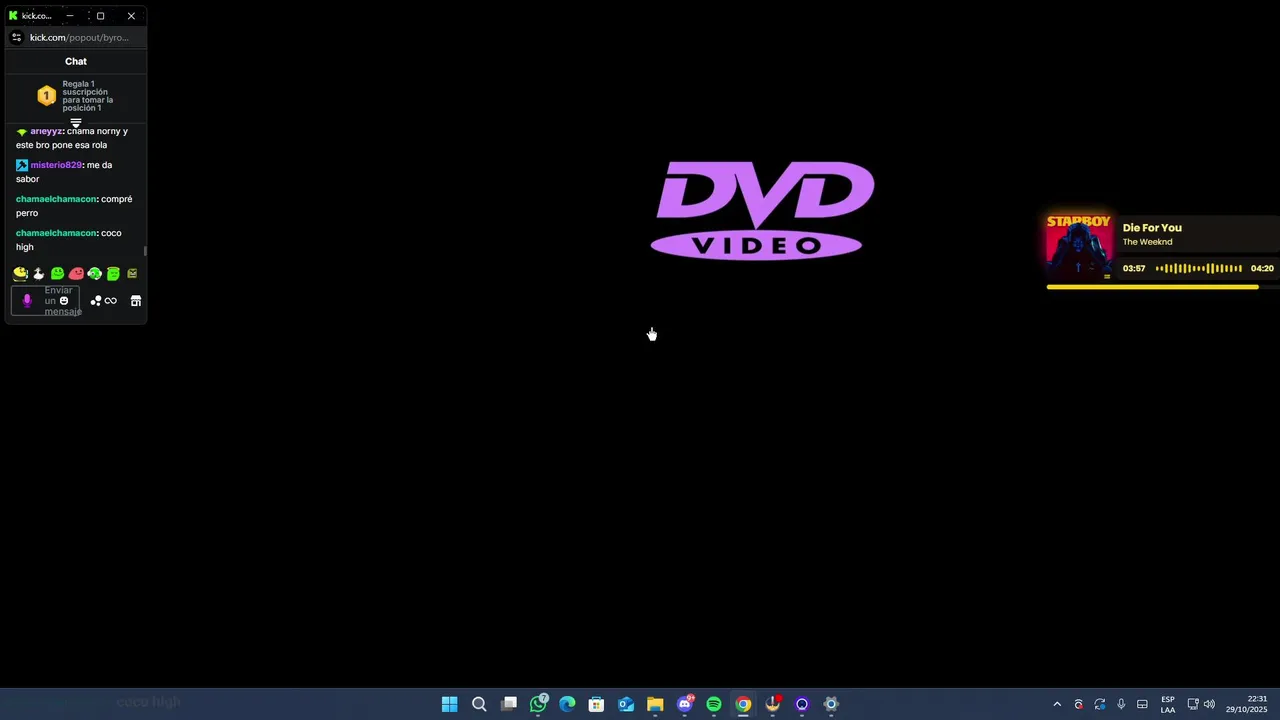Click the 03:57 elapsed time
Viewport: 1280px width, 720px height.
1134,269
